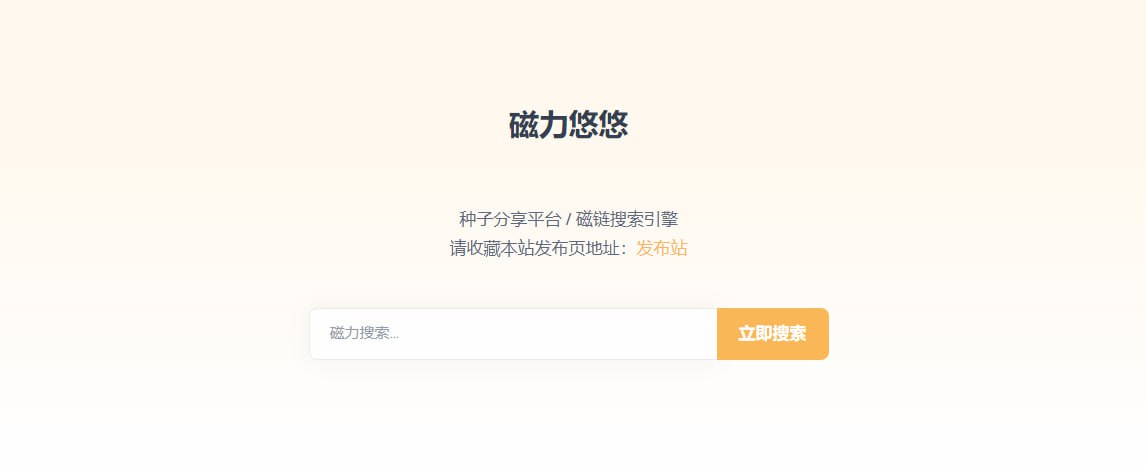Click the 磁力悠悠 site title
This screenshot has width=1146, height=471.
pyautogui.click(x=568, y=126)
